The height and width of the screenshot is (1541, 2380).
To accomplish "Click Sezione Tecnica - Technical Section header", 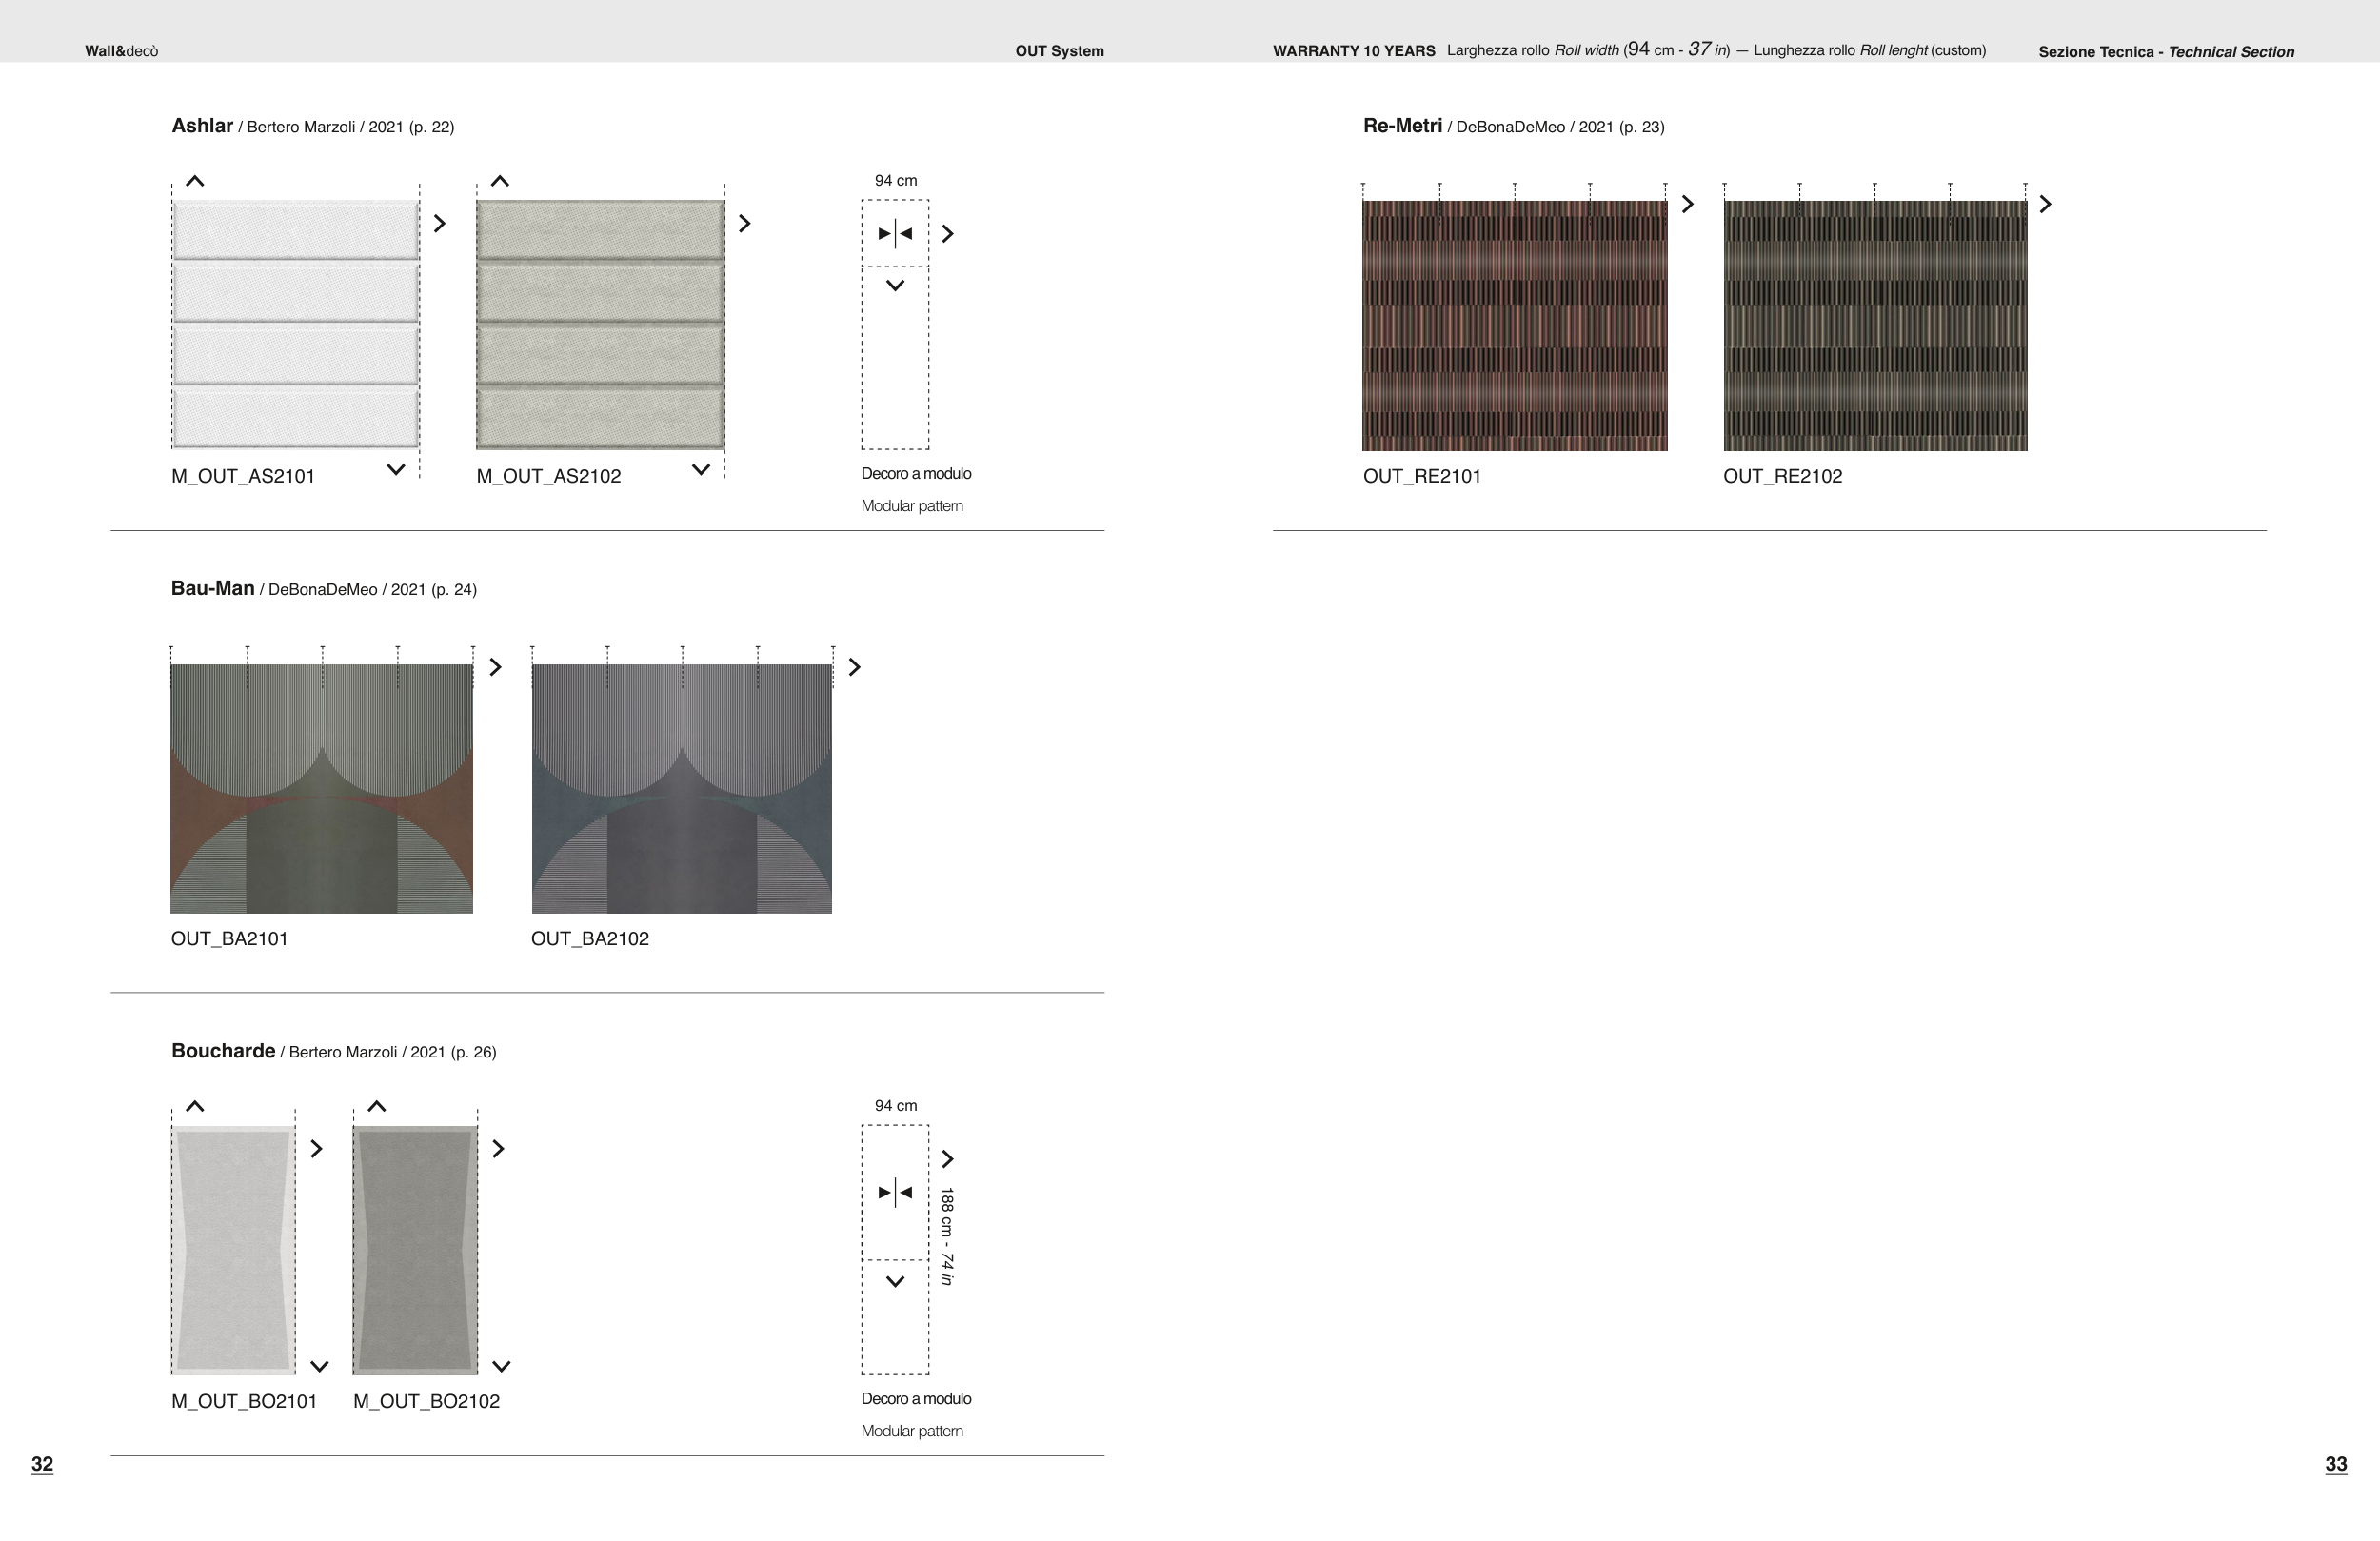I will 2166,52.
